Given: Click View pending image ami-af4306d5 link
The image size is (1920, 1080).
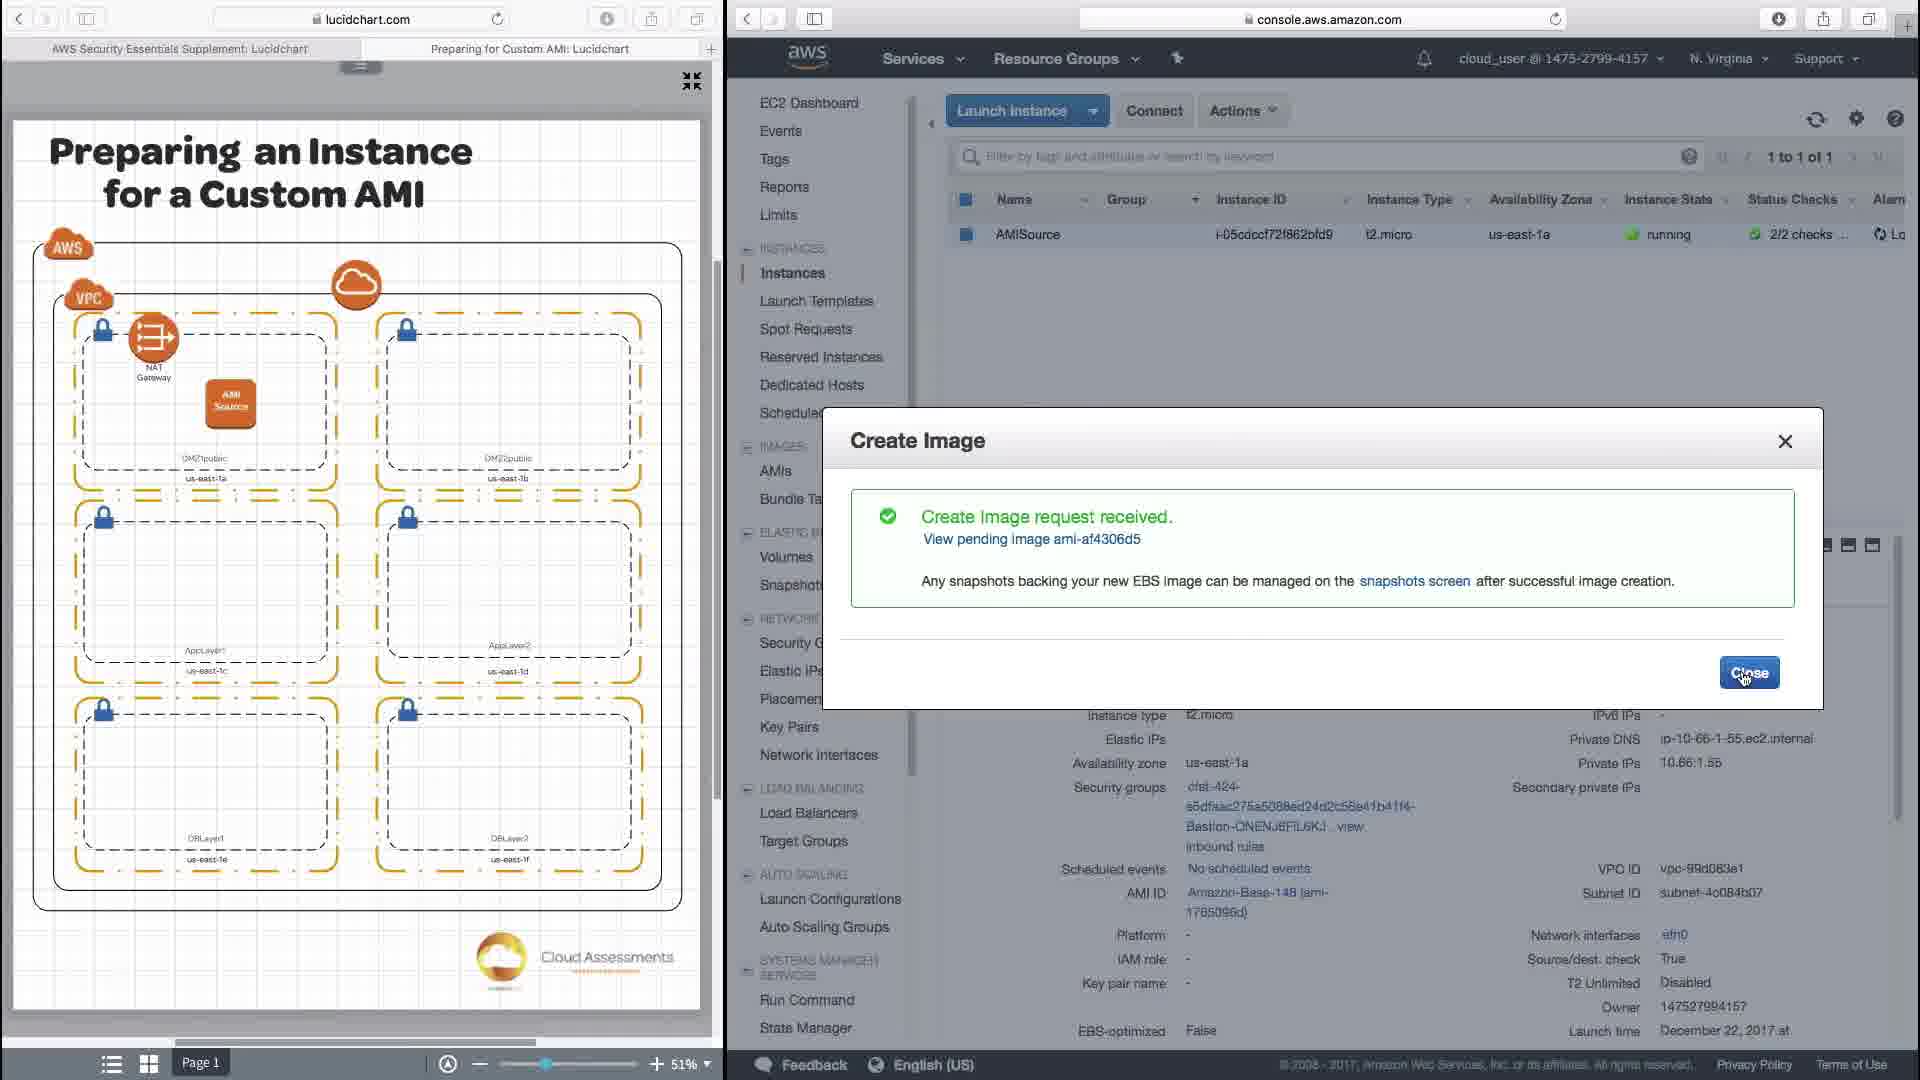Looking at the screenshot, I should 1031,539.
